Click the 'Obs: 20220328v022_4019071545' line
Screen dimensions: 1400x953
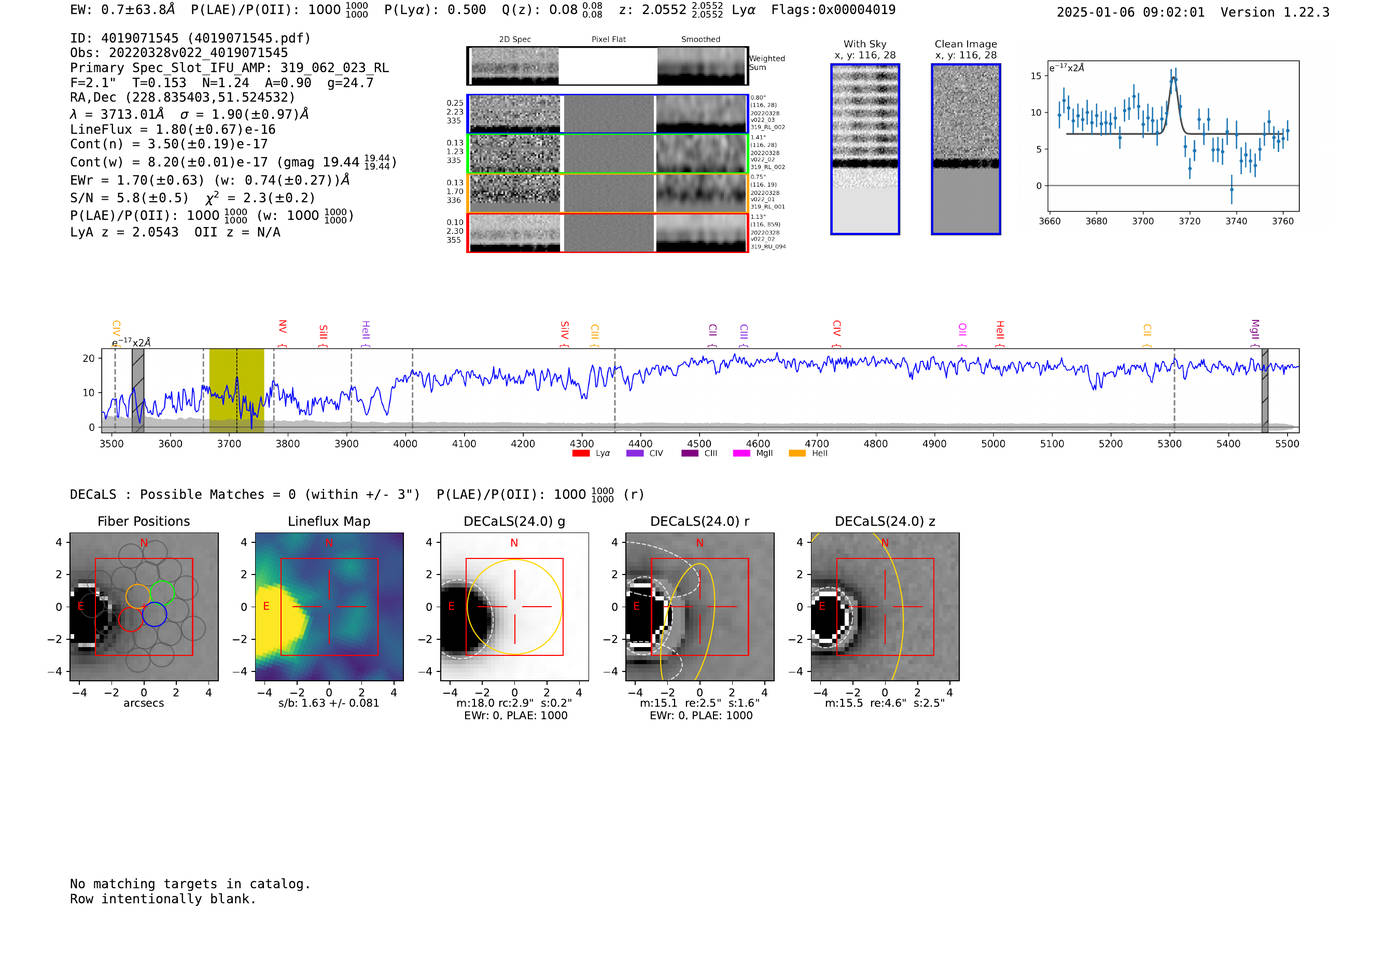click(x=179, y=53)
